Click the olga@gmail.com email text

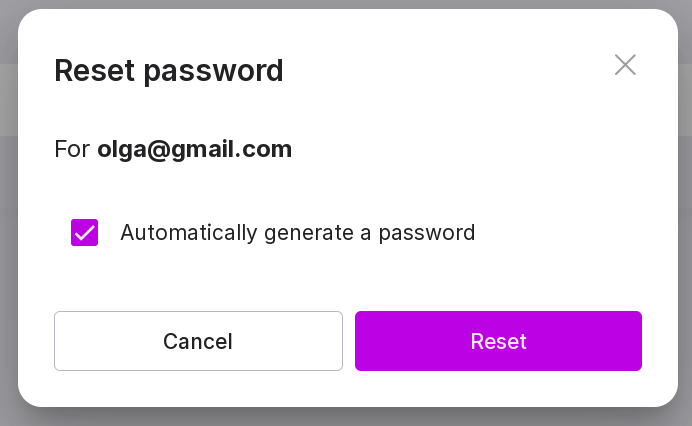[x=194, y=150]
